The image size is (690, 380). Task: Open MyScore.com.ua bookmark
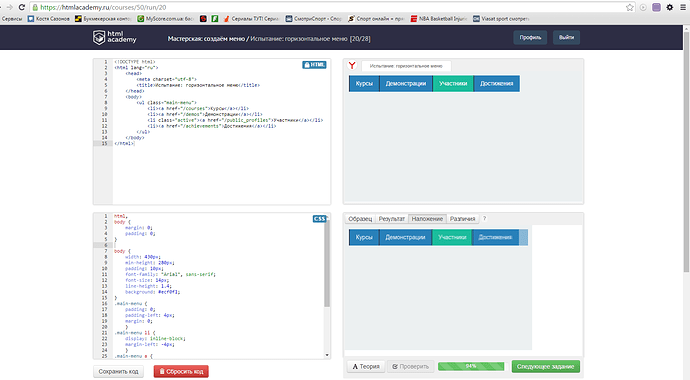click(165, 18)
